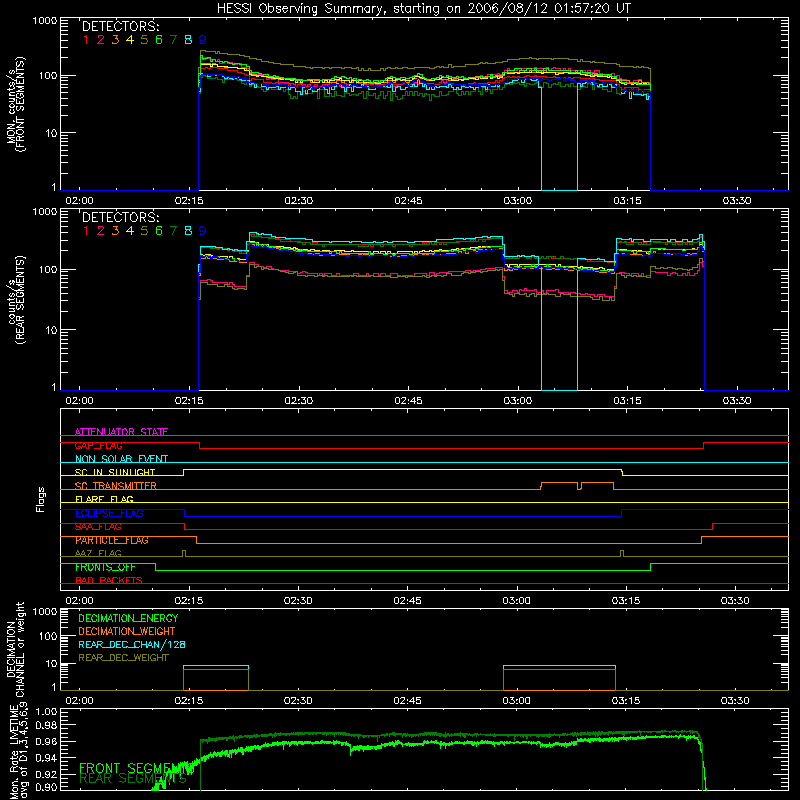Click 0.94 y-axis tick of livetime plot

tap(46, 758)
